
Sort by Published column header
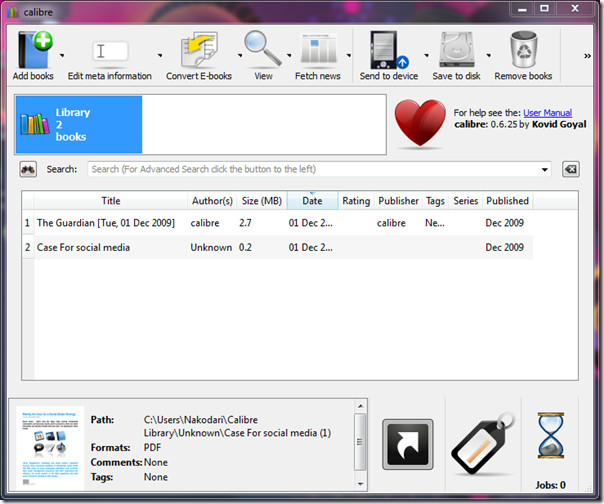click(x=507, y=201)
